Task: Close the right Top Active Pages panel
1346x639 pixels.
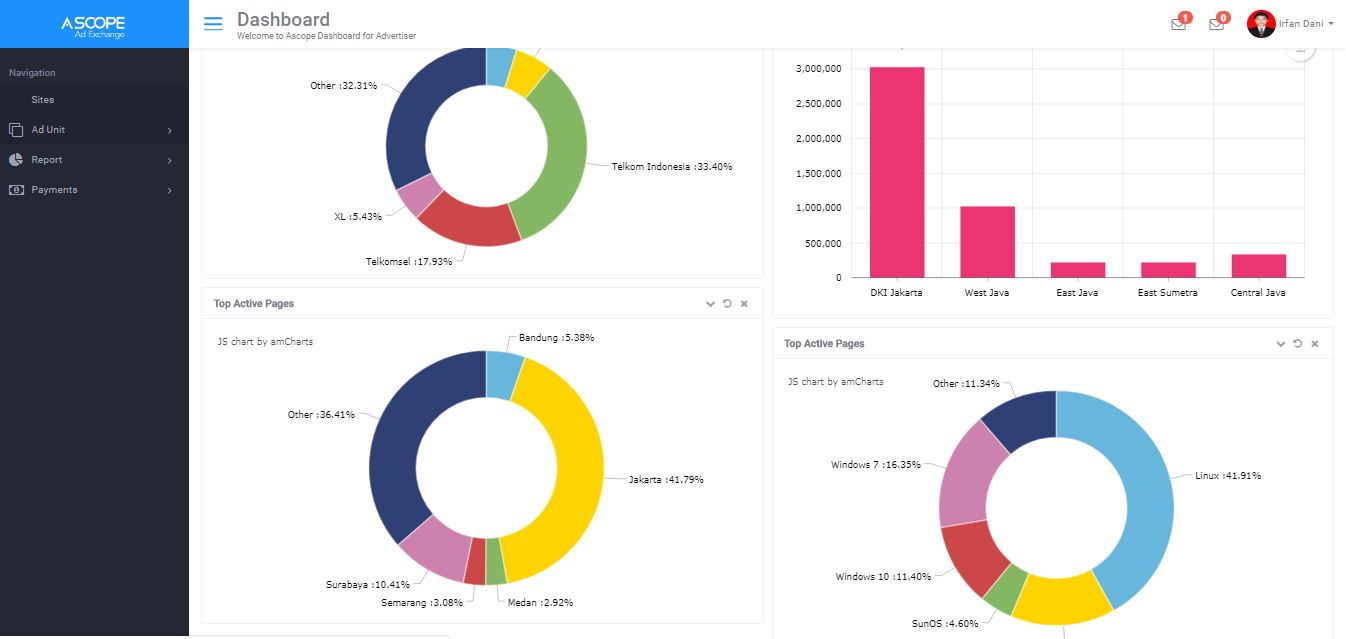Action: pyautogui.click(x=1315, y=343)
